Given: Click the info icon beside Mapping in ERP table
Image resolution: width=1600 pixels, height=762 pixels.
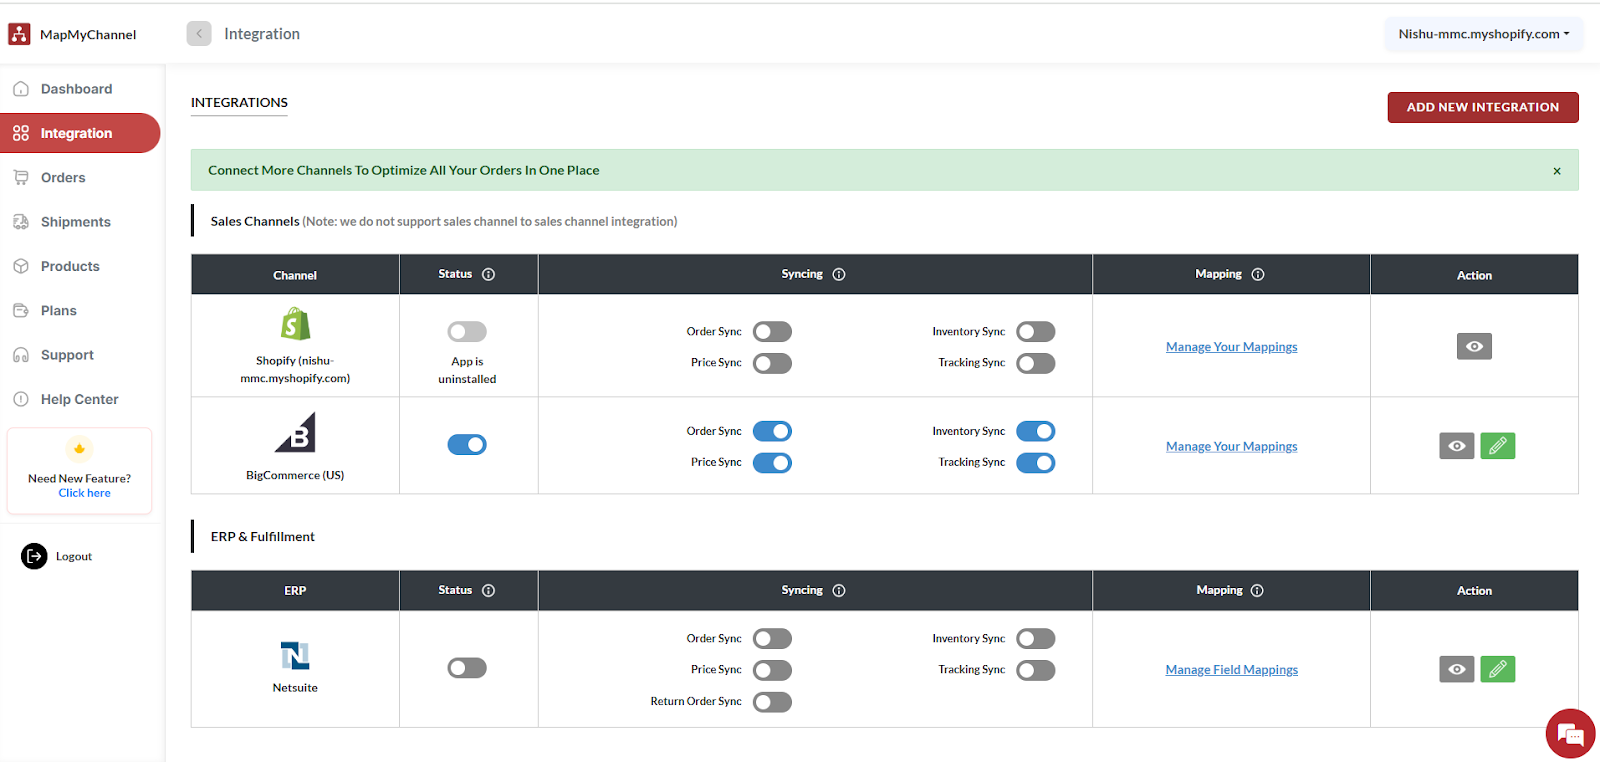Looking at the screenshot, I should 1257,591.
